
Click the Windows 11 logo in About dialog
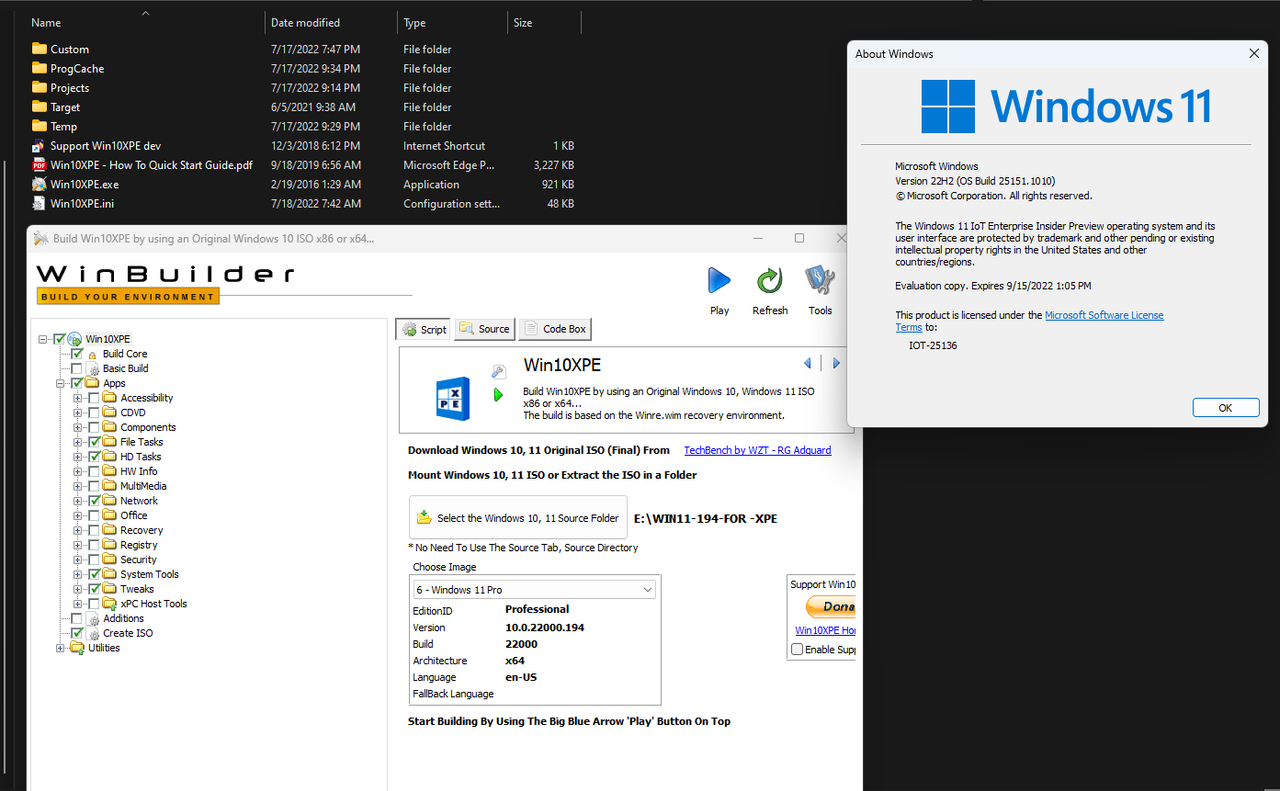(x=947, y=106)
